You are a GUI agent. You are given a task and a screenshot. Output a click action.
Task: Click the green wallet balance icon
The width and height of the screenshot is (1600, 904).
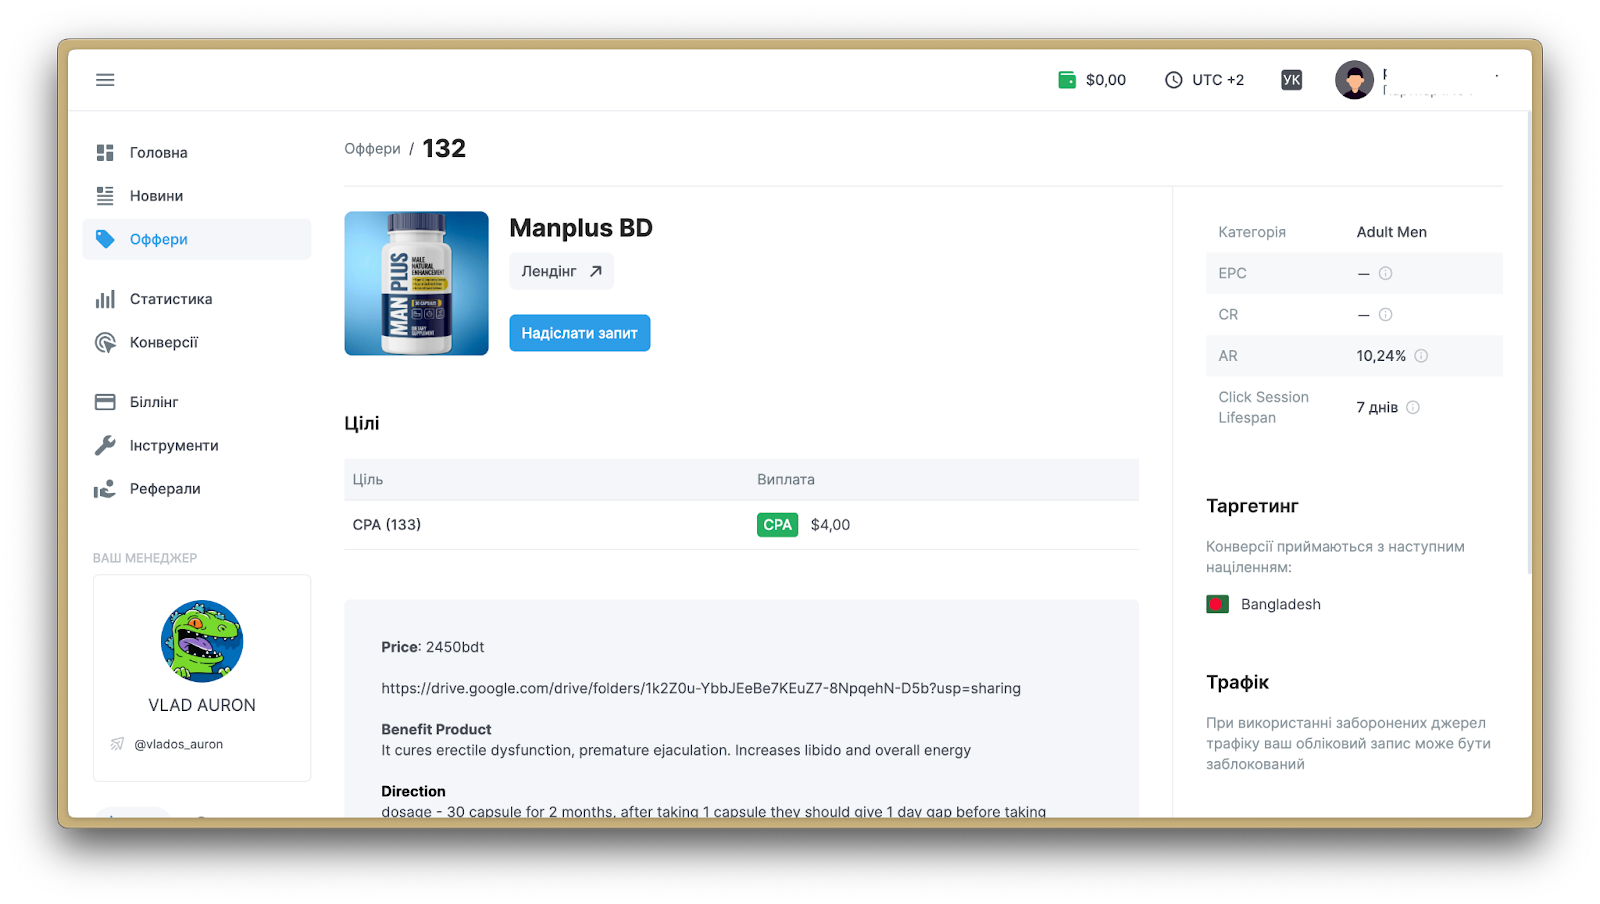[1067, 80]
